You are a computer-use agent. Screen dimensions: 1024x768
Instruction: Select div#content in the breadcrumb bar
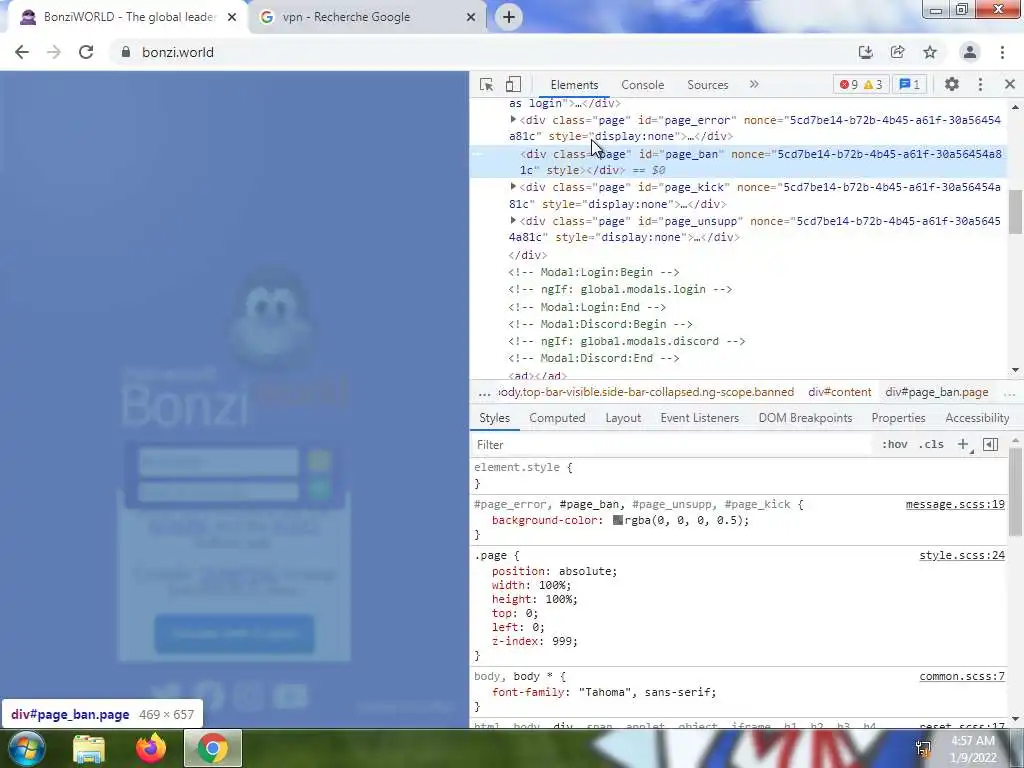(x=839, y=392)
